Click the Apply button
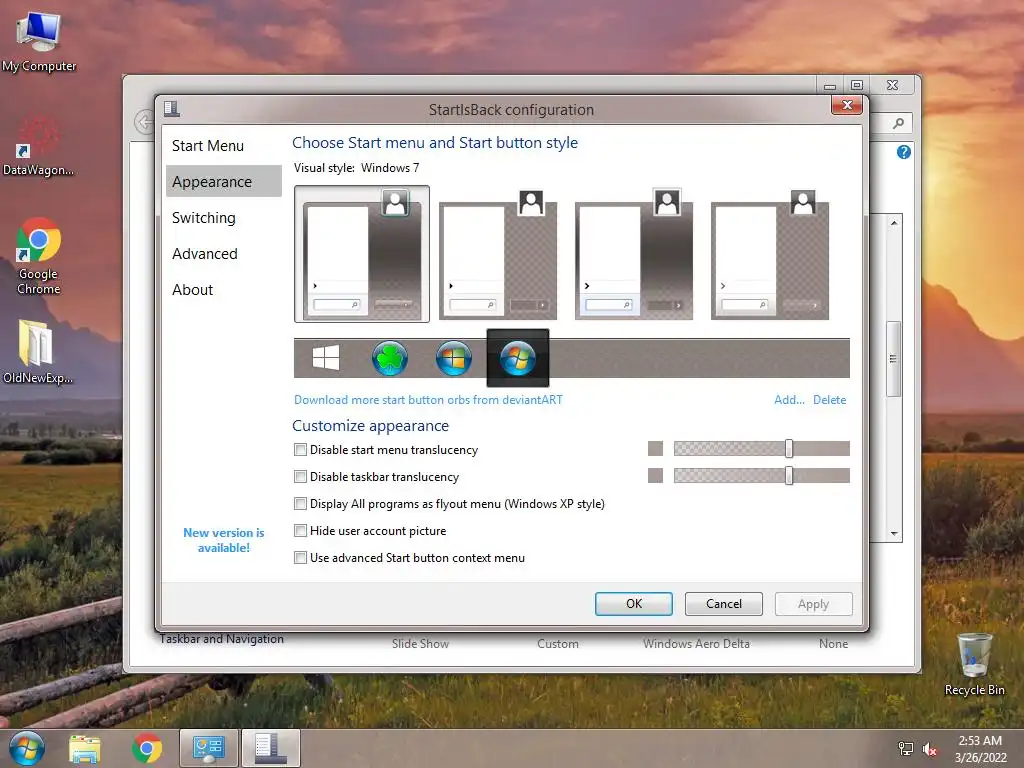1024x768 pixels. tap(814, 603)
